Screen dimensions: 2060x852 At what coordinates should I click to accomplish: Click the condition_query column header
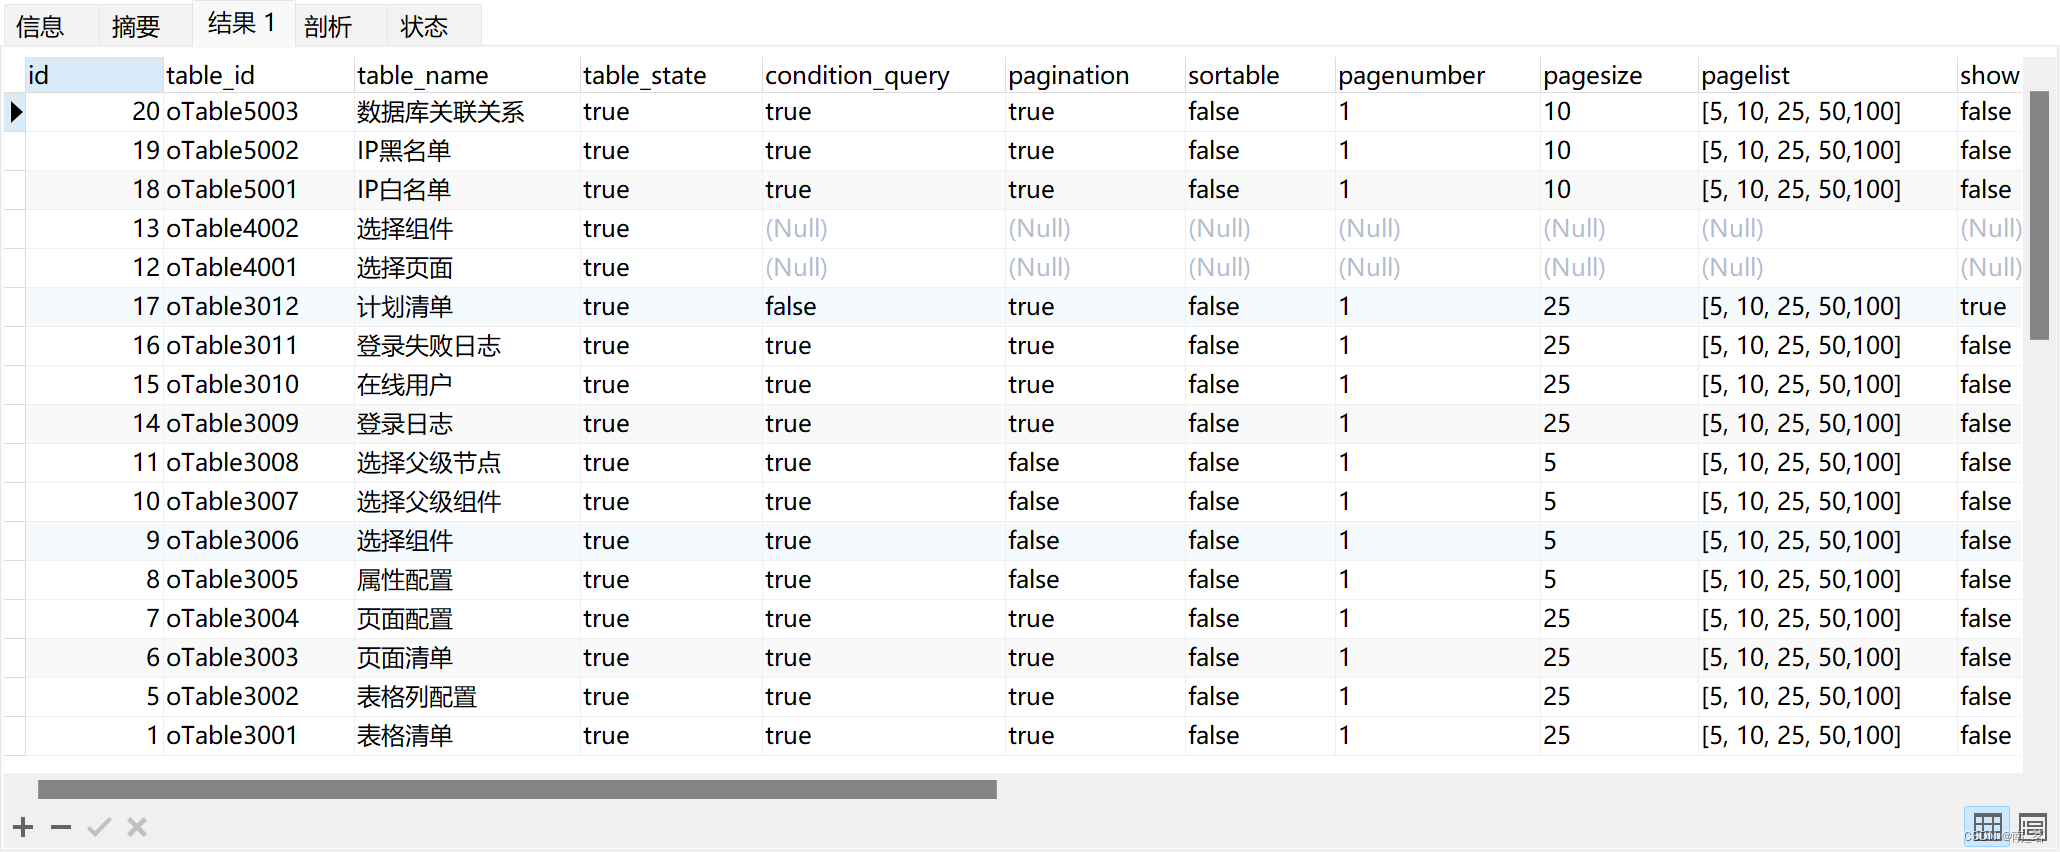coord(884,75)
